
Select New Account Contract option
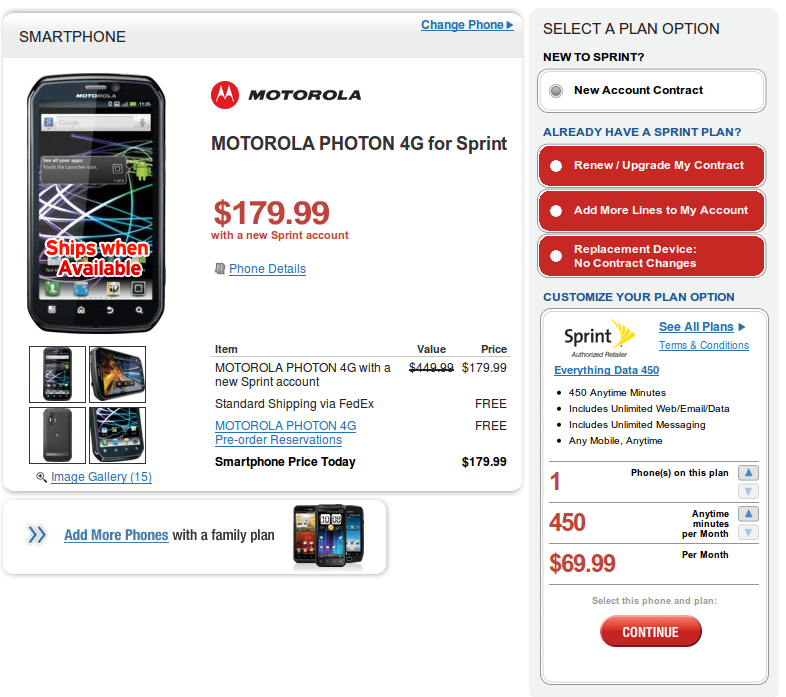557,91
